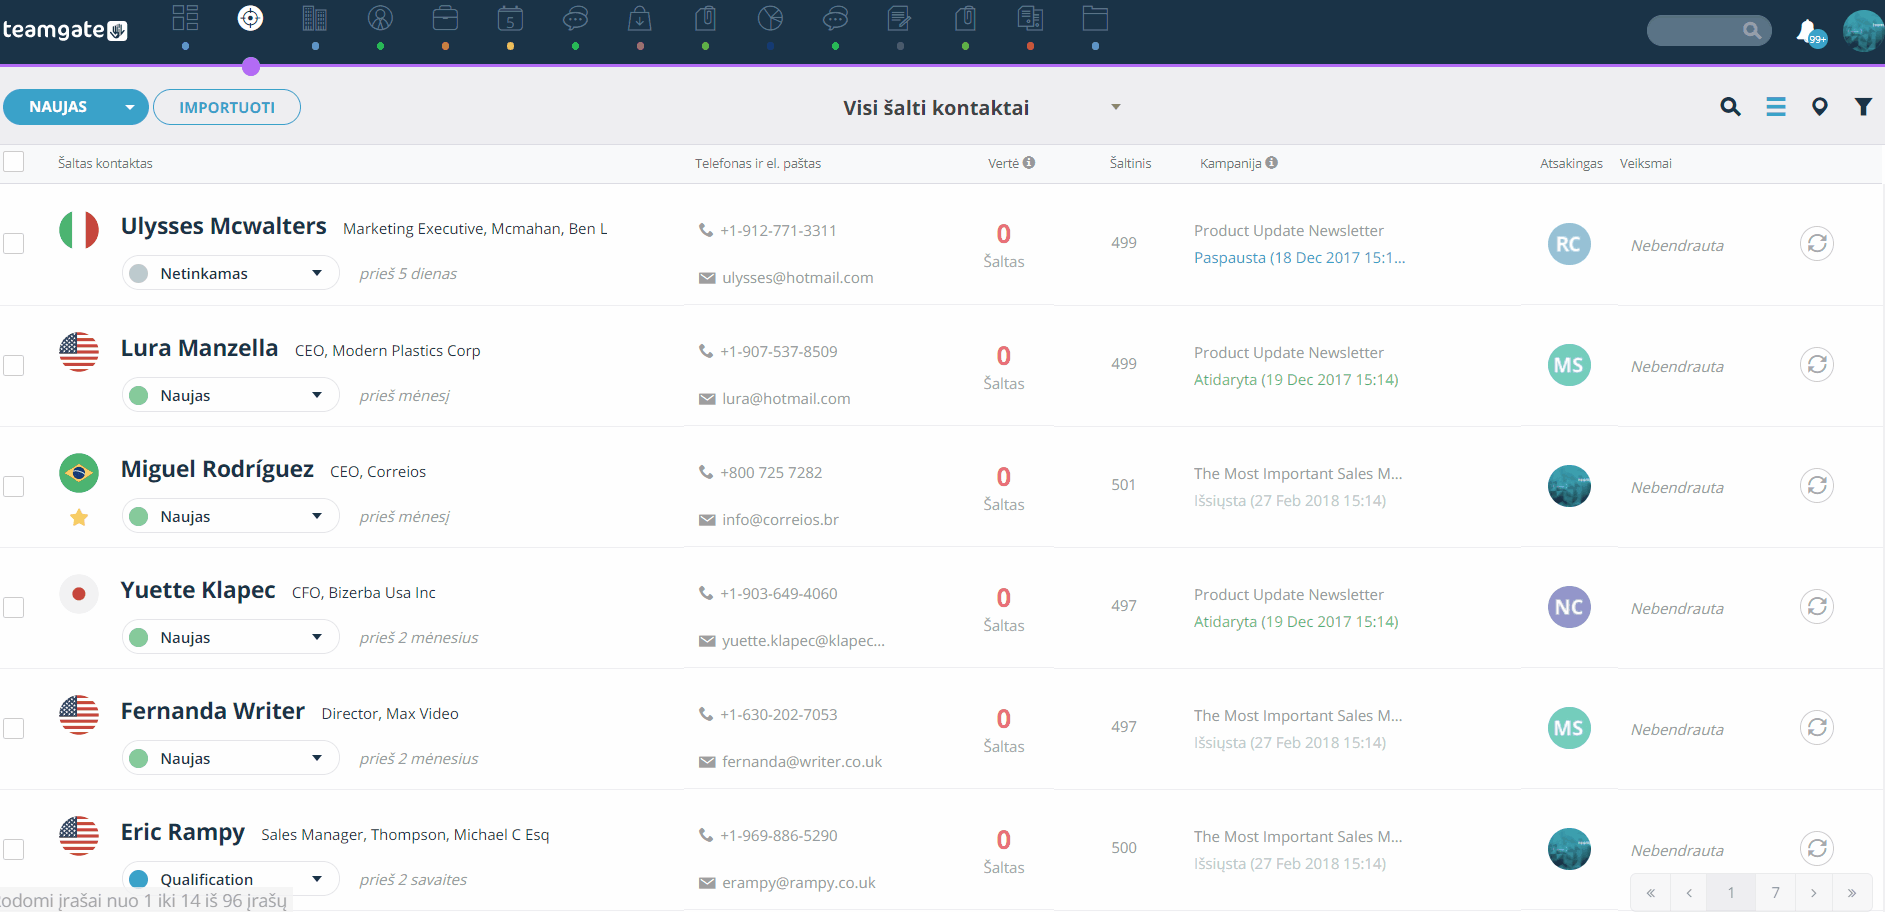Screen dimensions: 1885x912
Task: Open the pie chart reports icon
Action: click(x=770, y=18)
